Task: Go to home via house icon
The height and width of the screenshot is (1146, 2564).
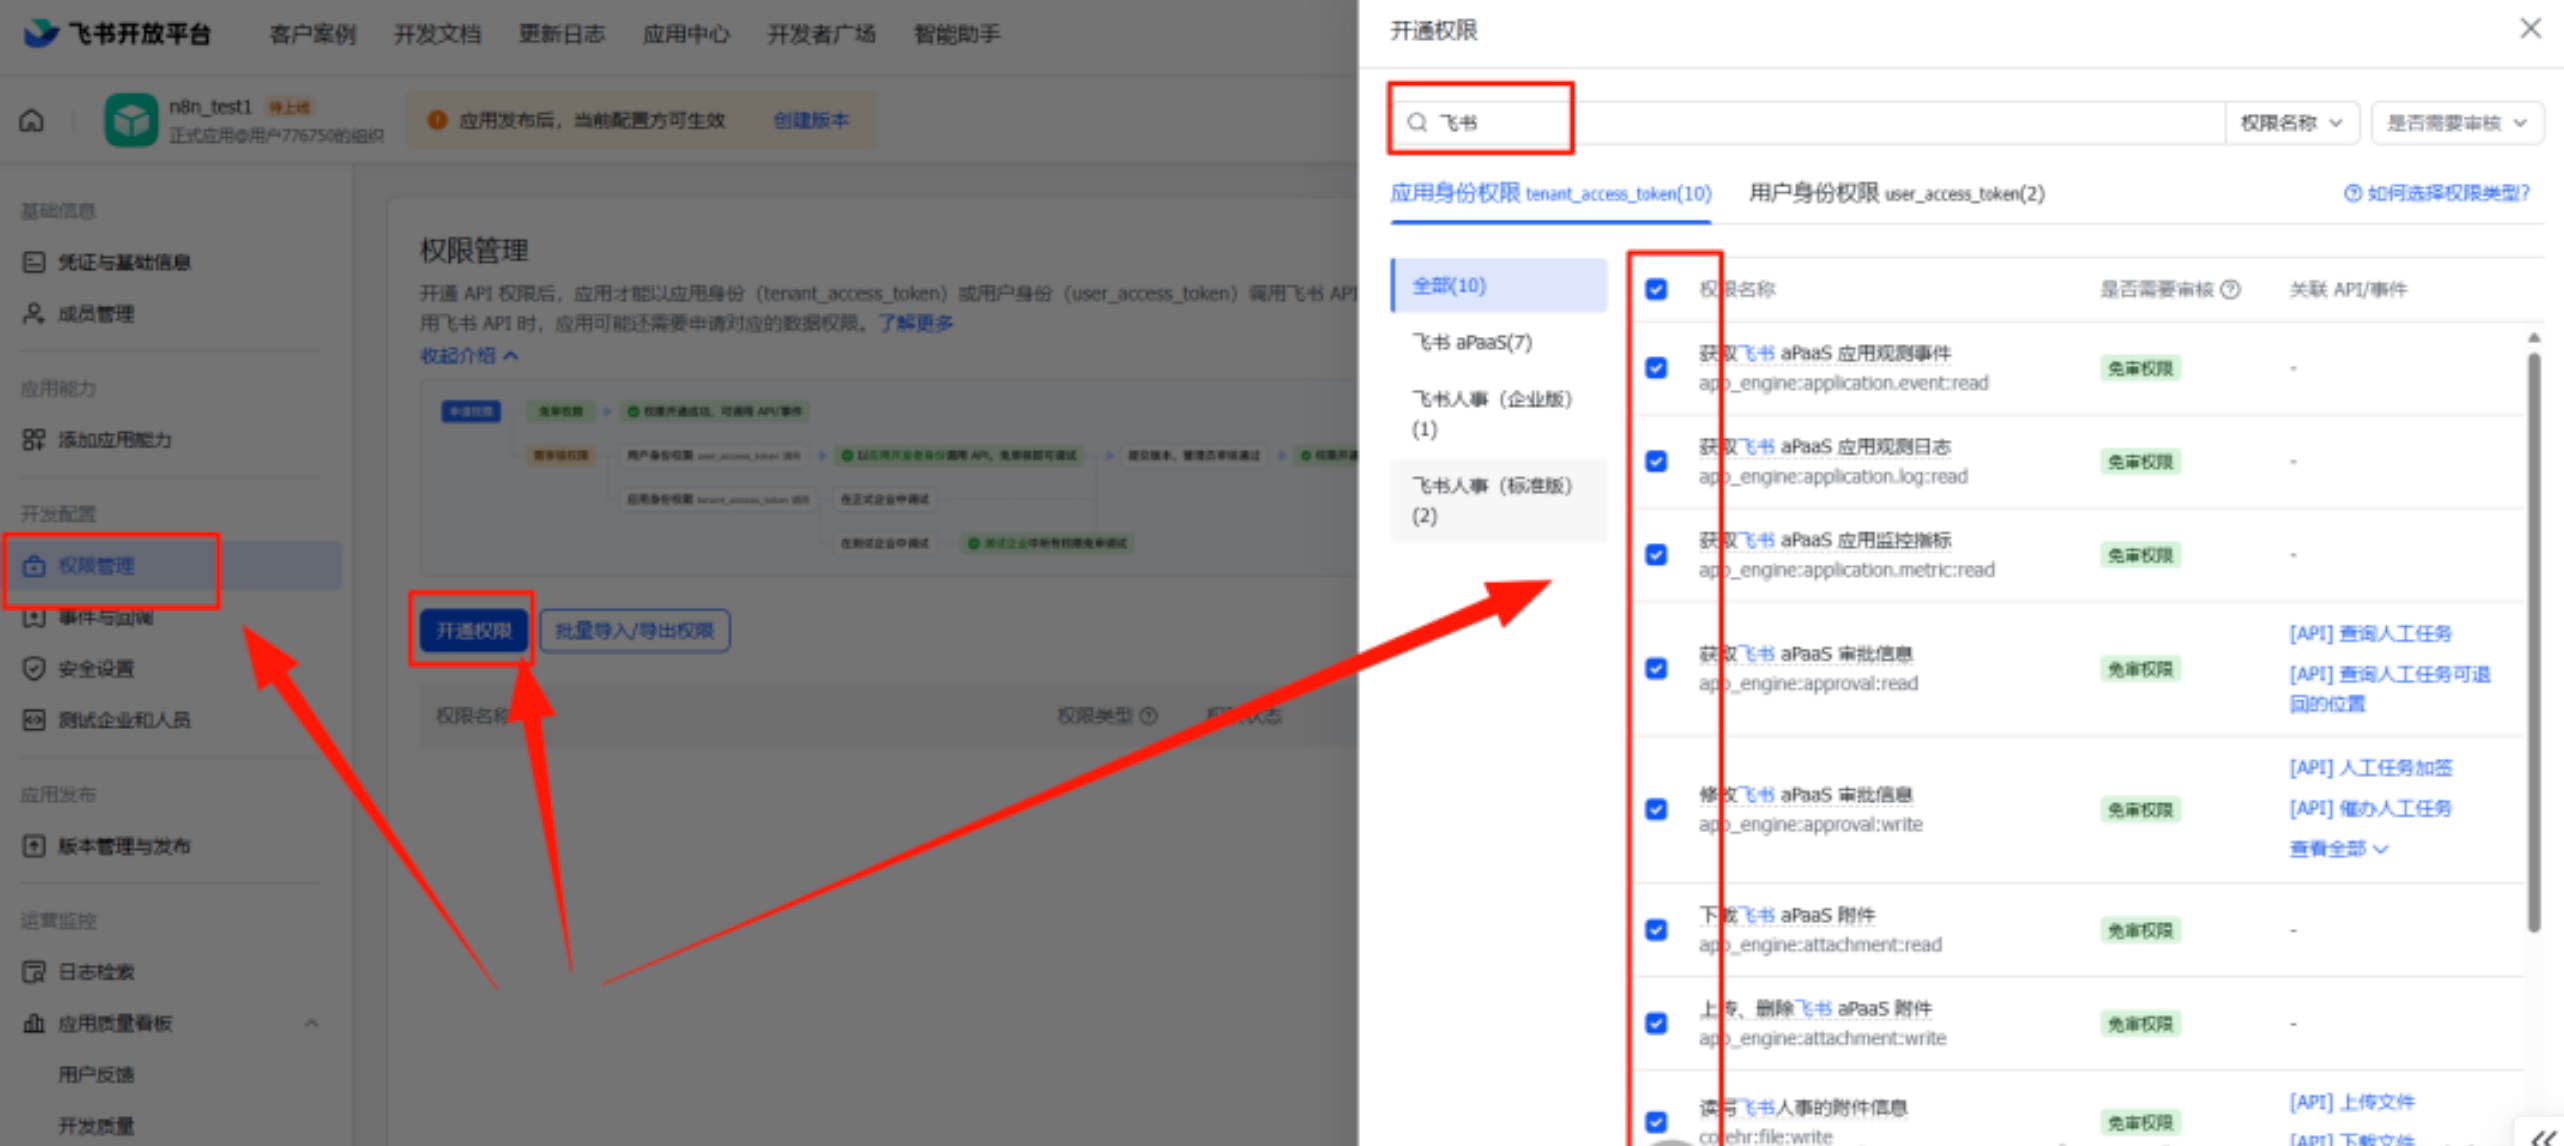Action: click(32, 121)
